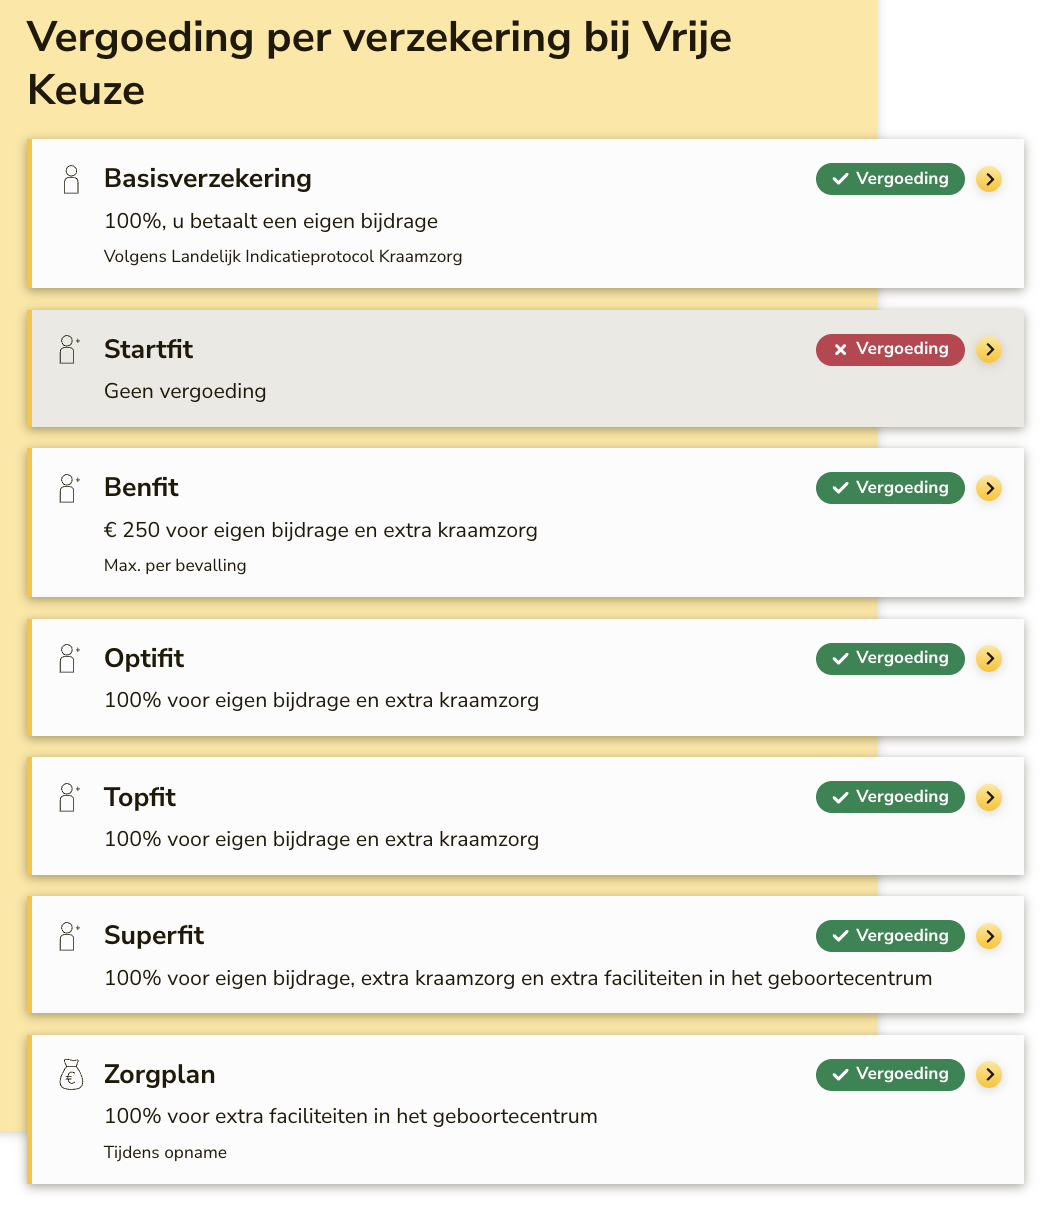The image size is (1046, 1214).
Task: Expand Startfit details using its chevron arrow
Action: coord(988,350)
